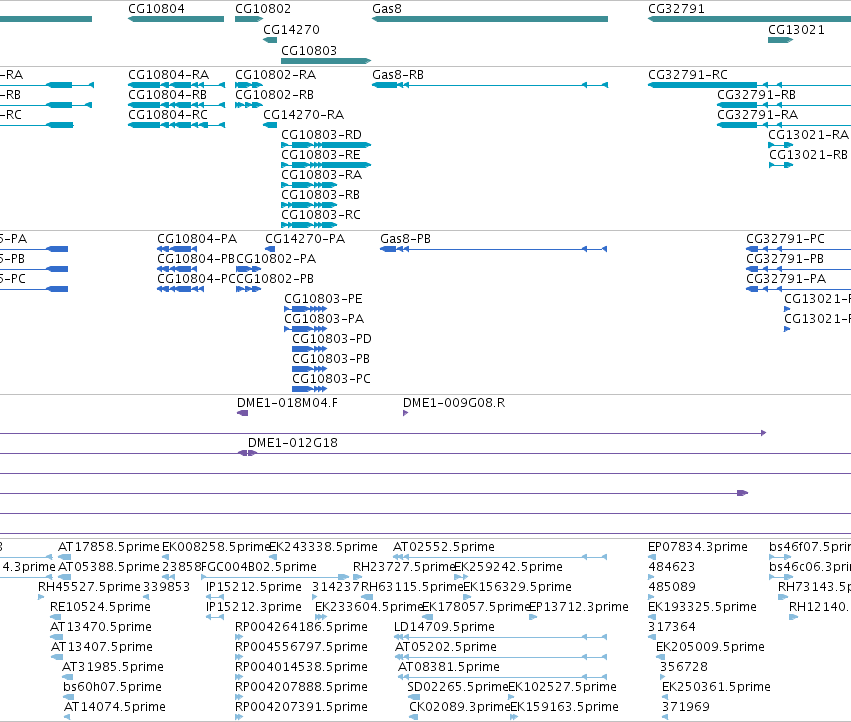The height and width of the screenshot is (722, 851).
Task: Click EST bs60h07.5prime label
Action: coord(112,687)
